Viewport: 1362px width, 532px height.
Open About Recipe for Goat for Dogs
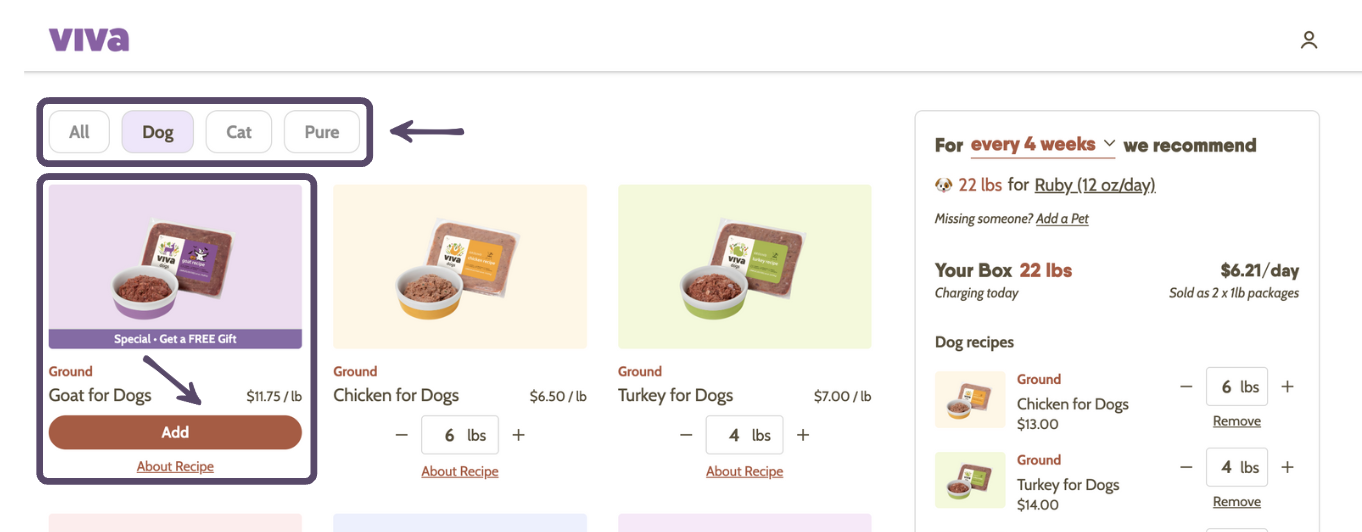coord(175,466)
